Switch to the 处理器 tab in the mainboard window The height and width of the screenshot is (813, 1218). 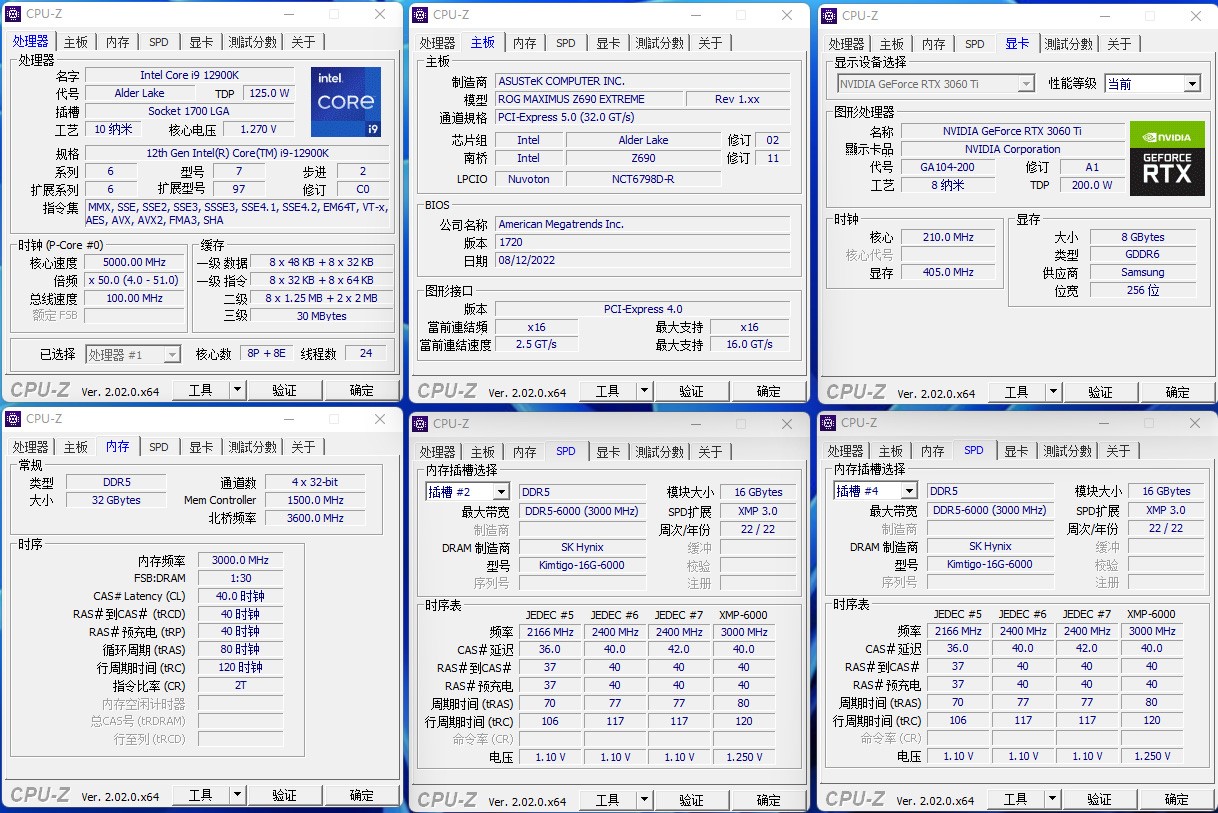tap(437, 43)
